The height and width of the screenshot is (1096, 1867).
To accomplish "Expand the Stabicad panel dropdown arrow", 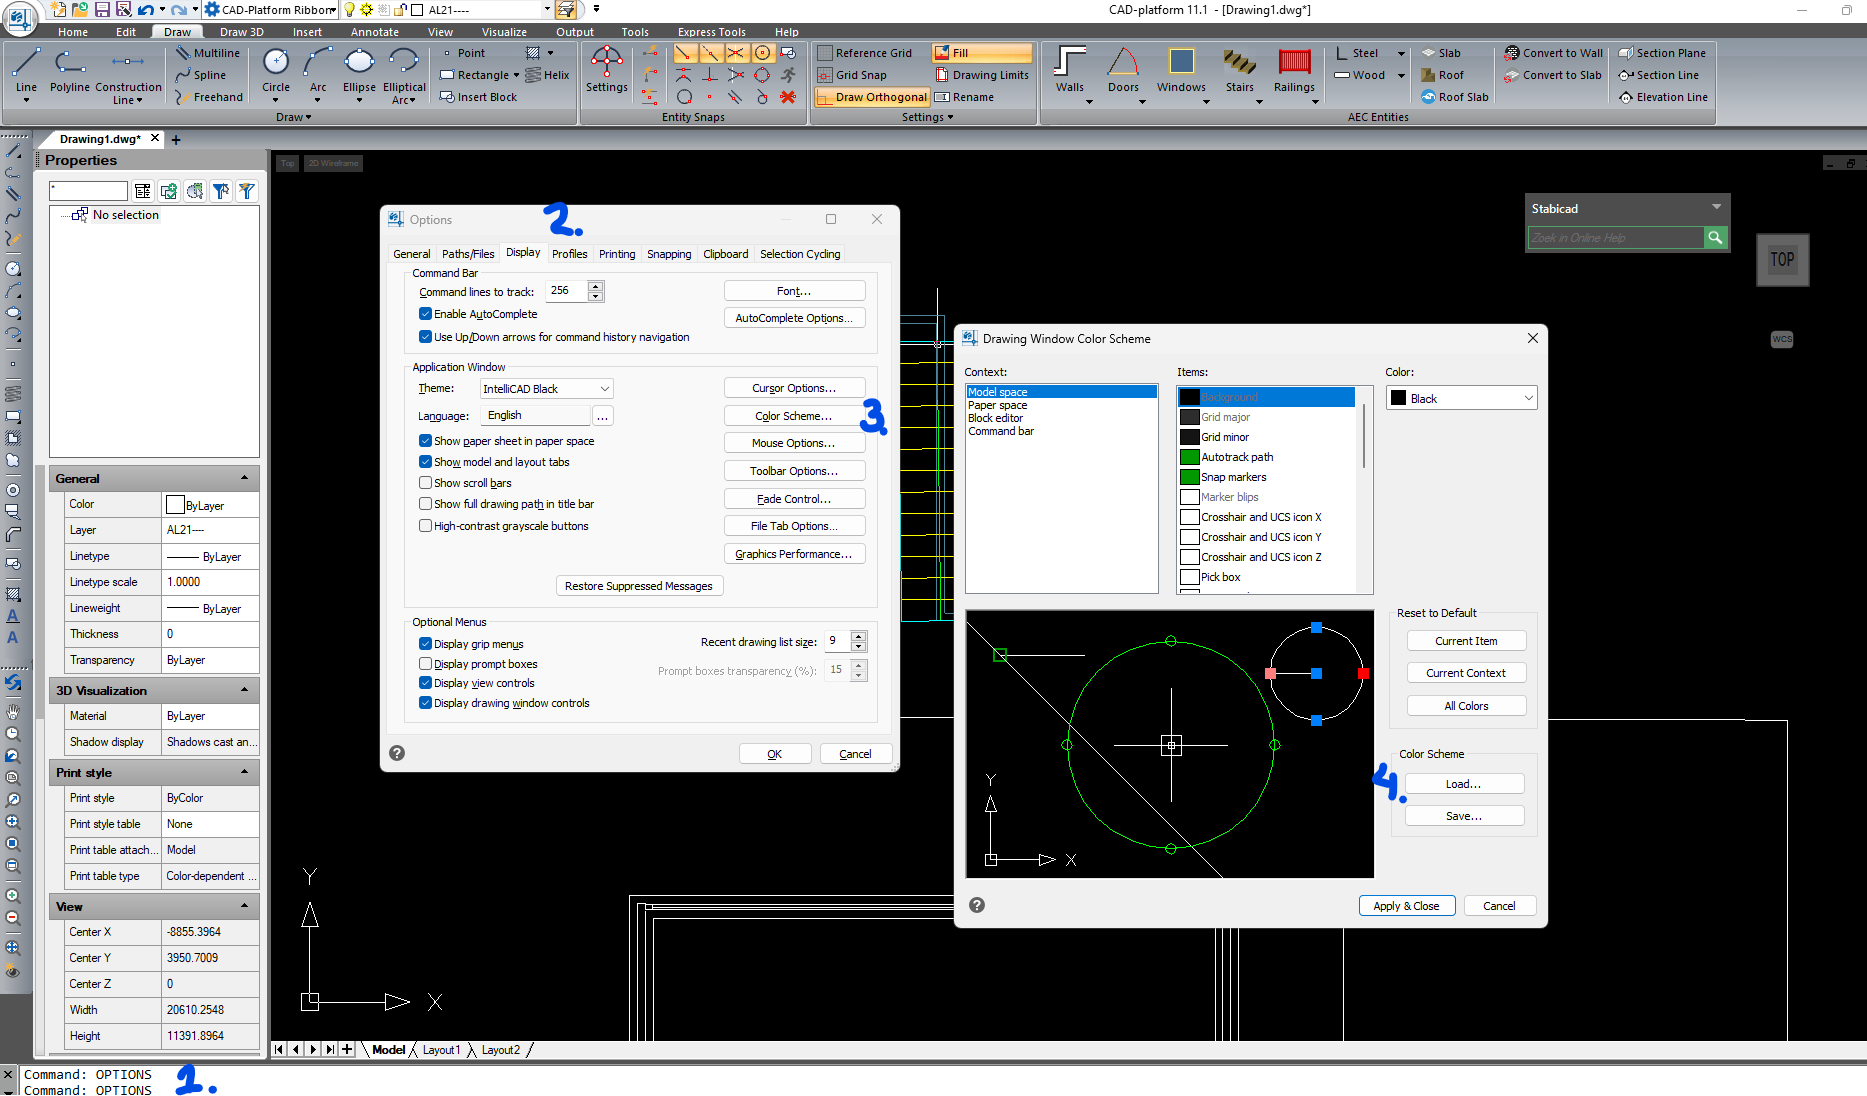I will coord(1716,208).
